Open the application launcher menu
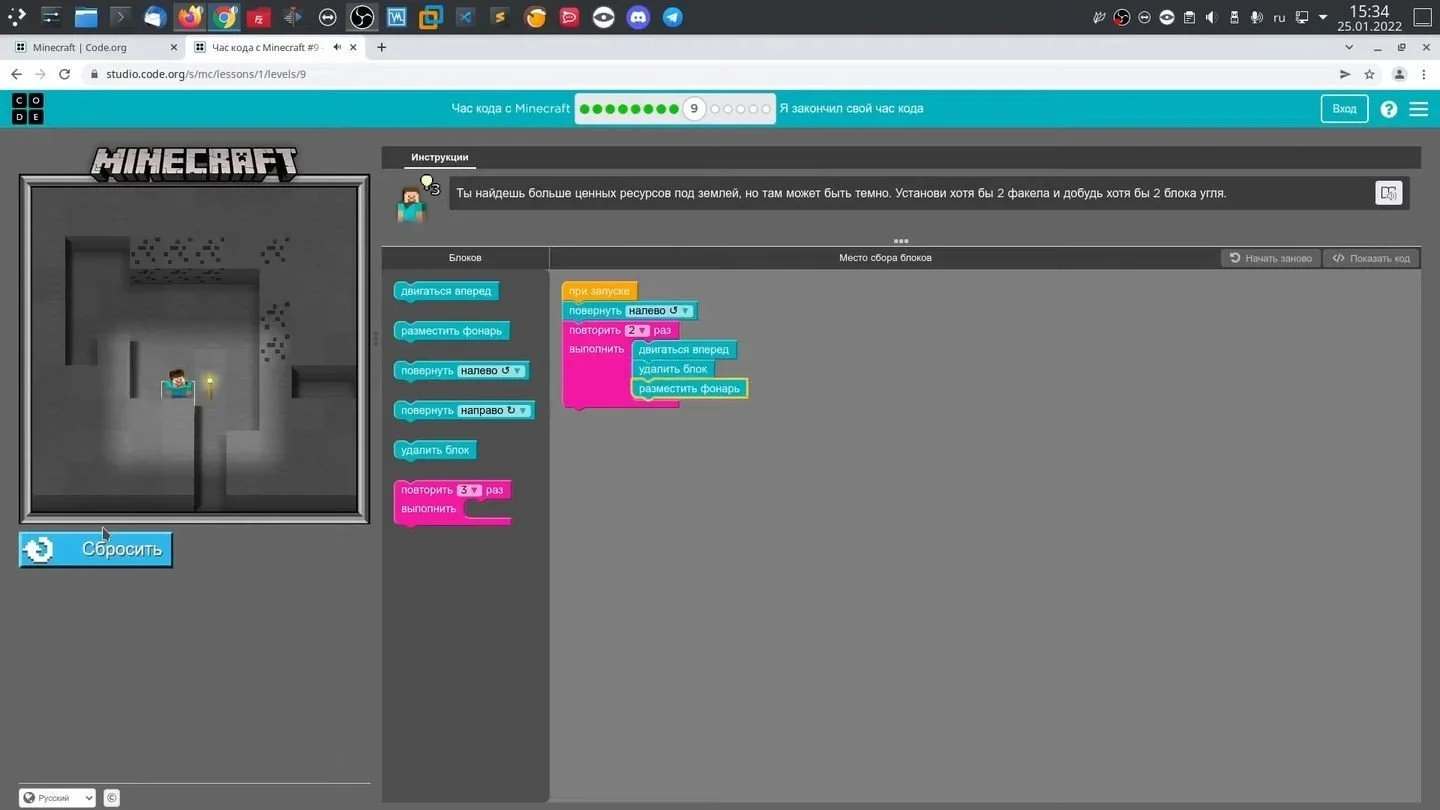The height and width of the screenshot is (810, 1440). [17, 17]
